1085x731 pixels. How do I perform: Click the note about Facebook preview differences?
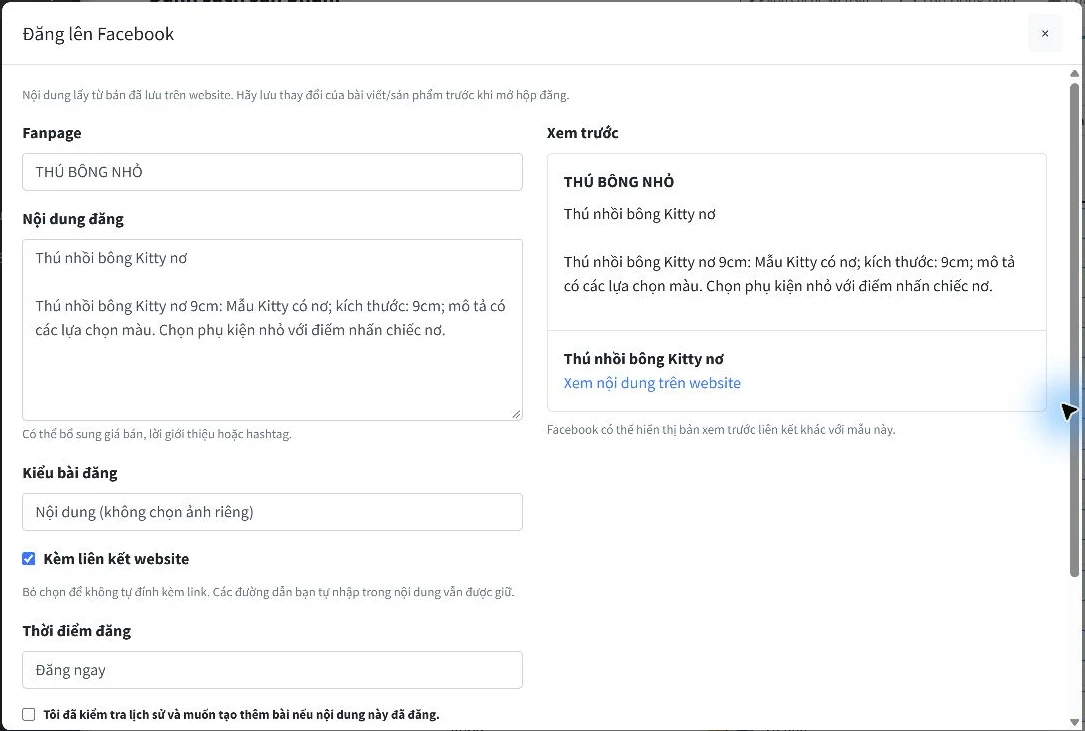tap(721, 429)
